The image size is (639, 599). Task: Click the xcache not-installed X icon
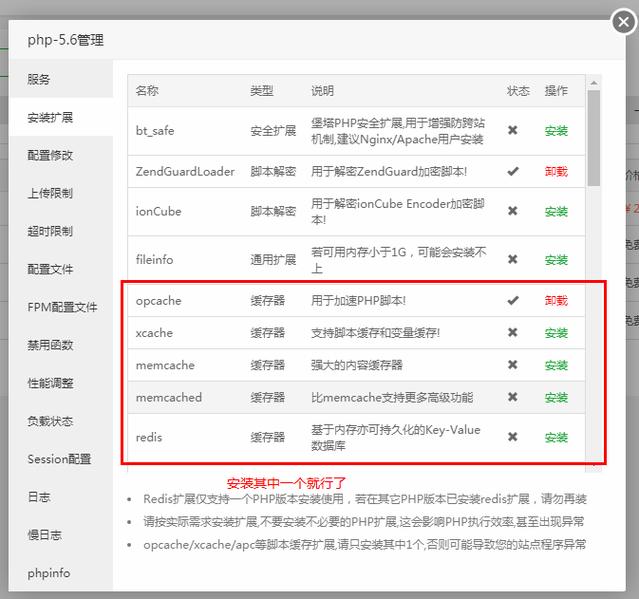coord(513,333)
